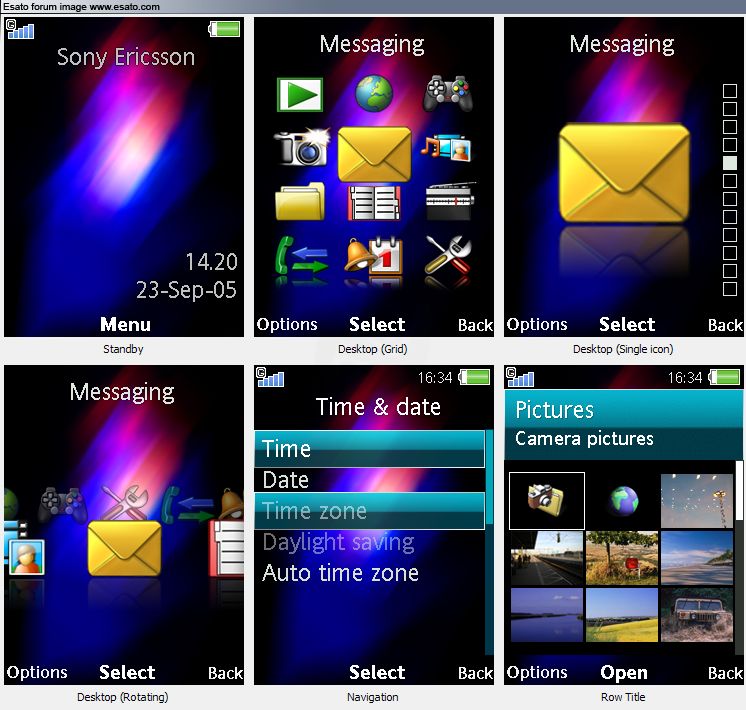Image resolution: width=746 pixels, height=710 pixels.
Task: Tap Select softkey on the Time & date screen
Action: tap(377, 672)
